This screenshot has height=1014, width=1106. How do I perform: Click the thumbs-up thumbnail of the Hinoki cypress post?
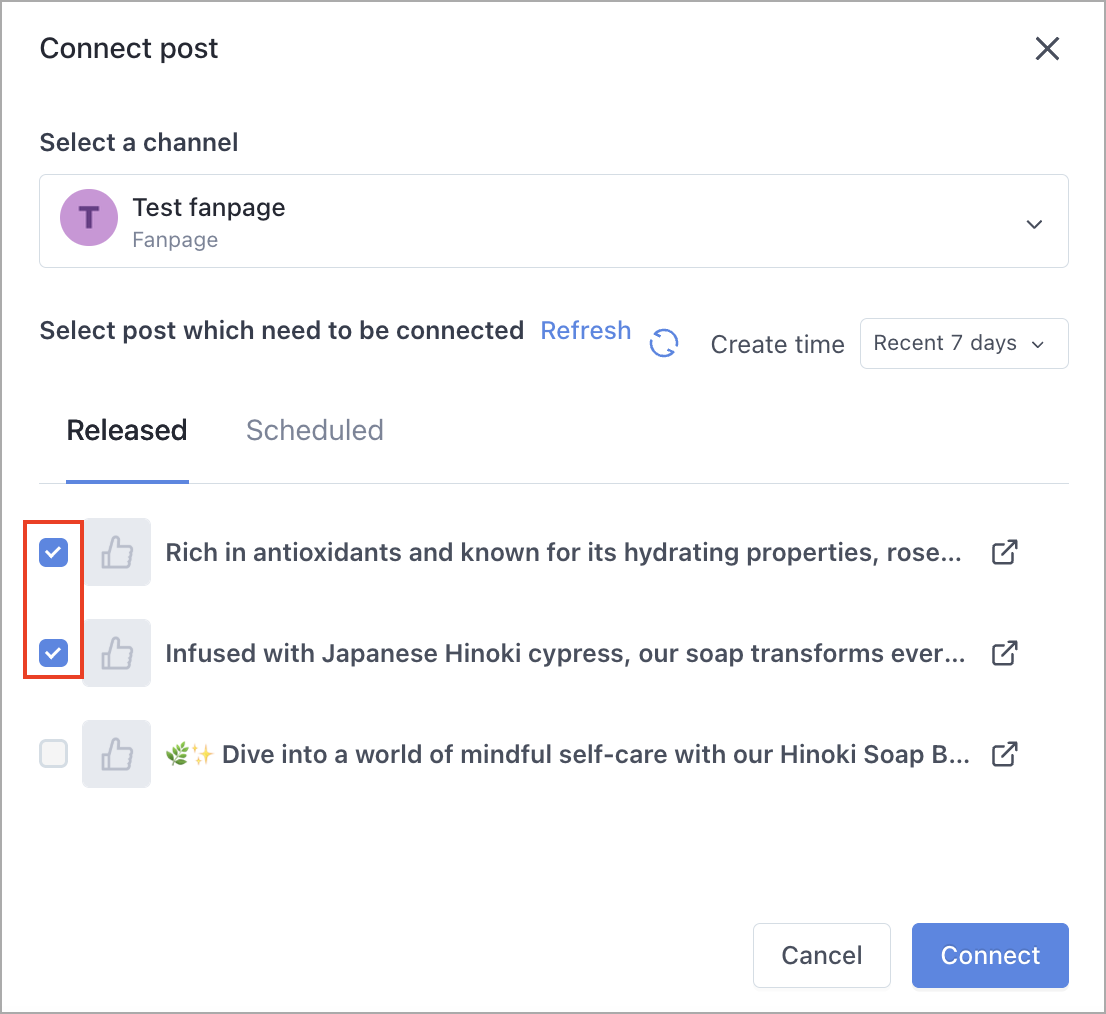(x=116, y=653)
